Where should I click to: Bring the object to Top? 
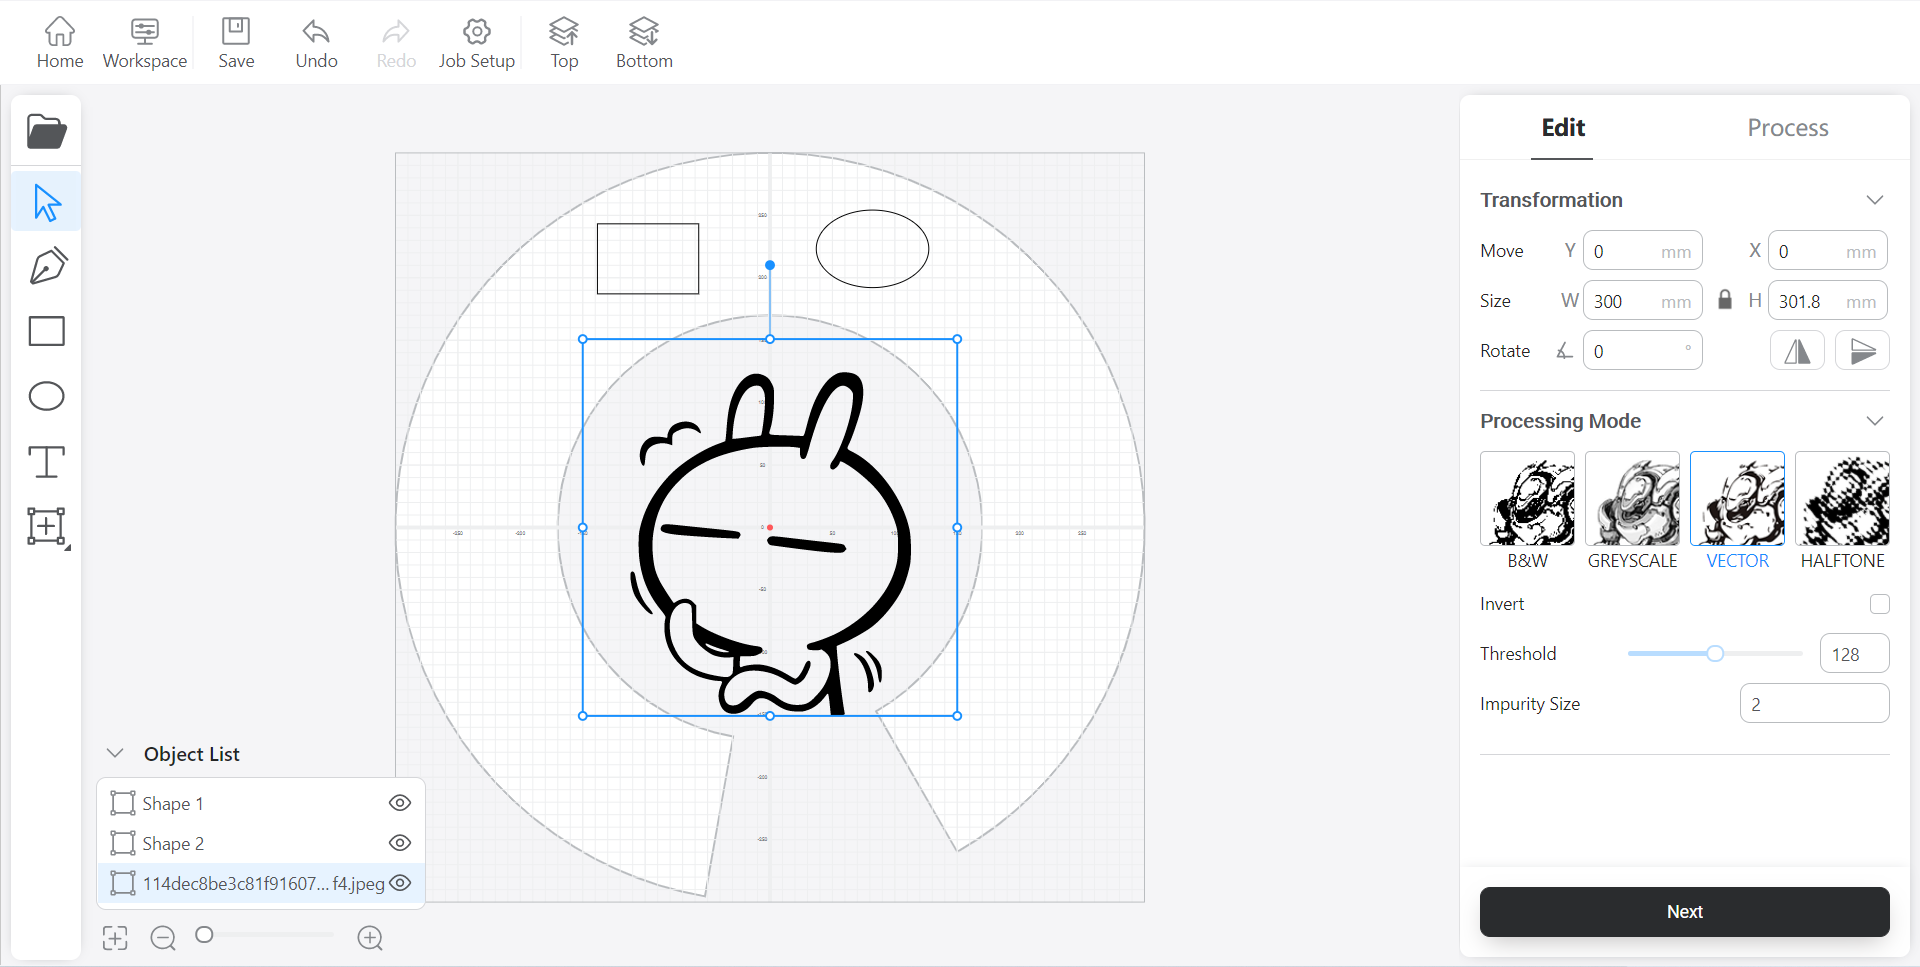point(564,43)
